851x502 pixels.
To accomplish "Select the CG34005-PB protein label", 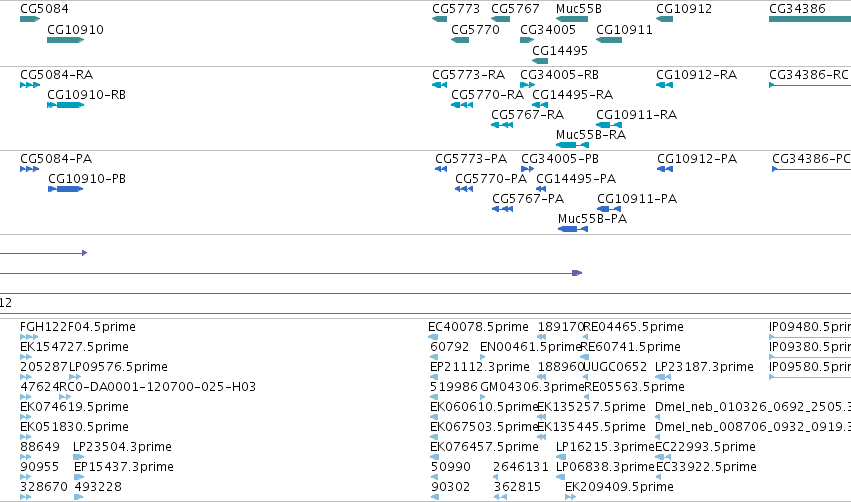I will tap(560, 158).
